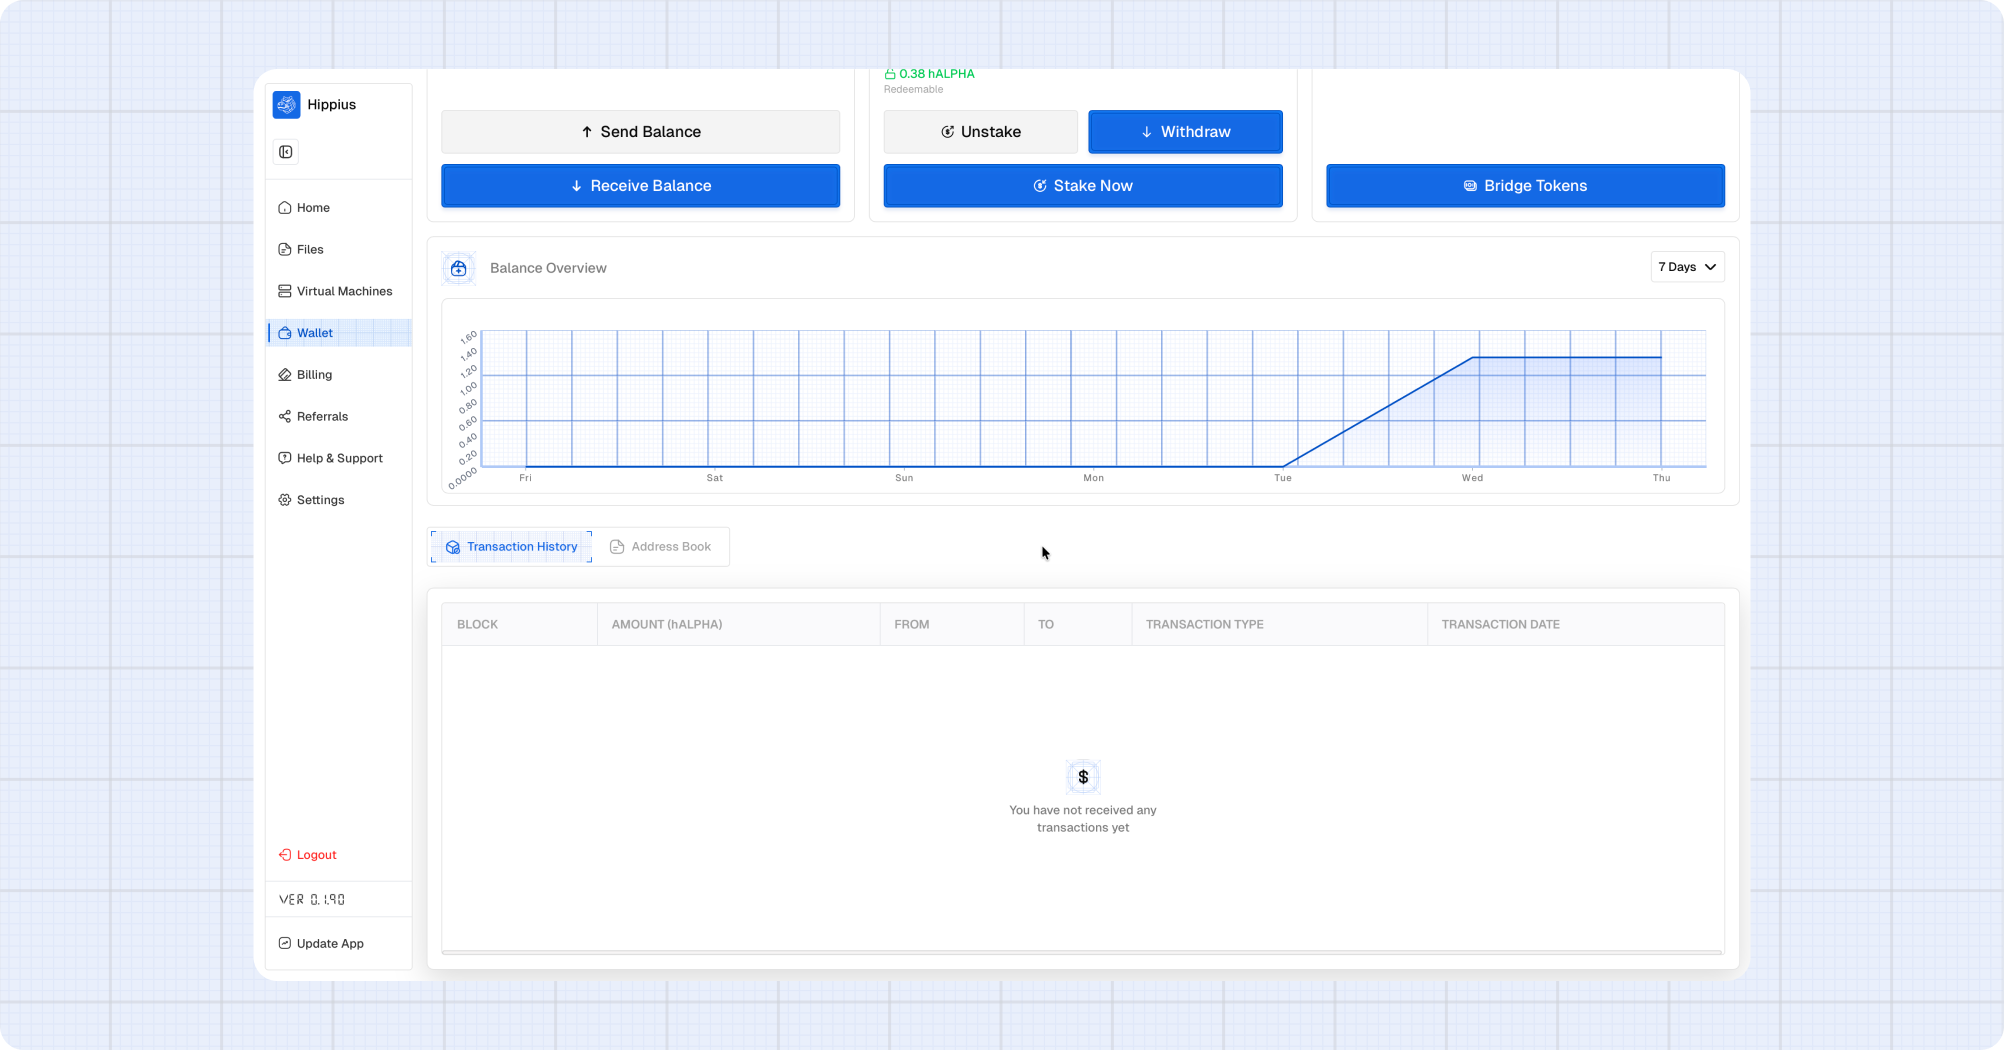Image resolution: width=2004 pixels, height=1050 pixels.
Task: Click the dollar icon in empty transactions area
Action: pos(1082,777)
